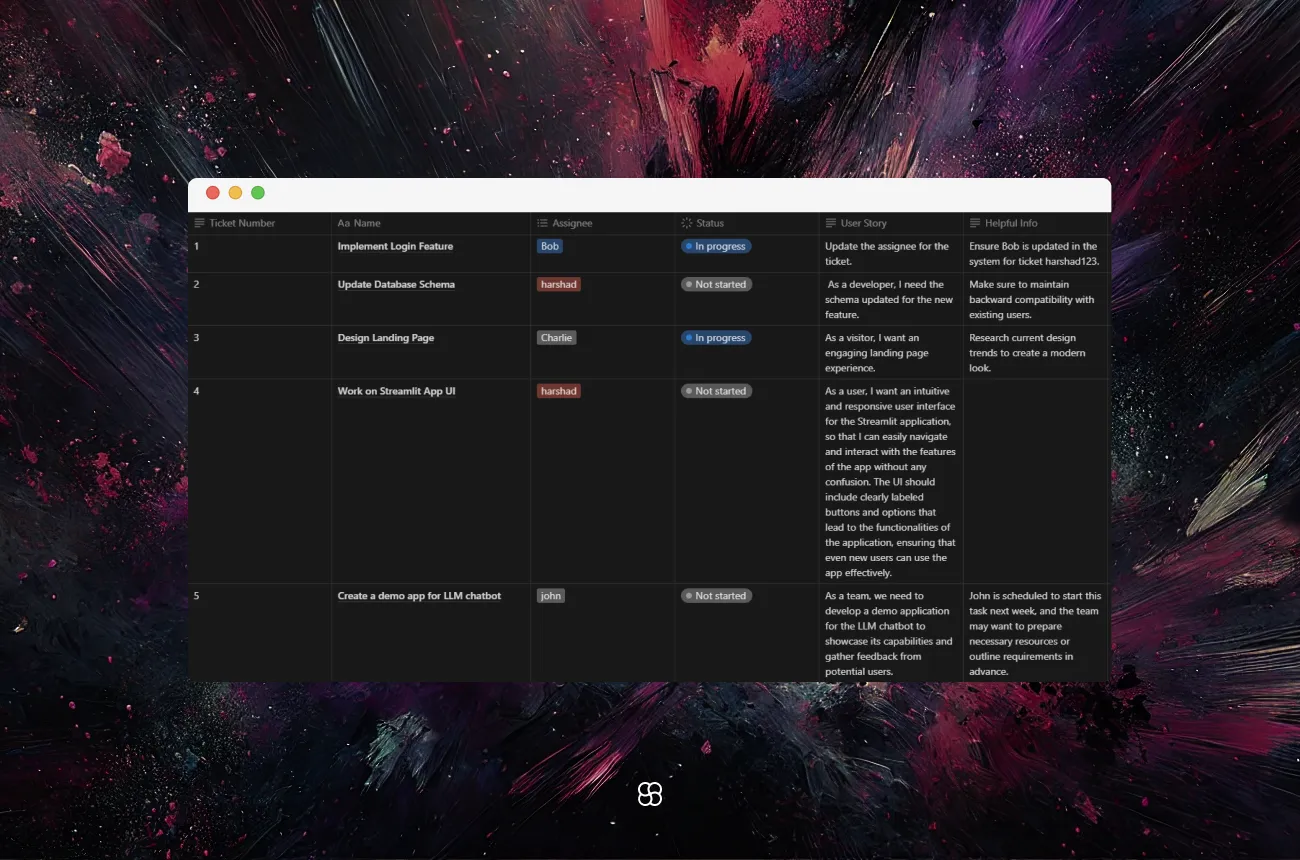Open the User Story column header
This screenshot has height=860, width=1300.
coord(891,223)
